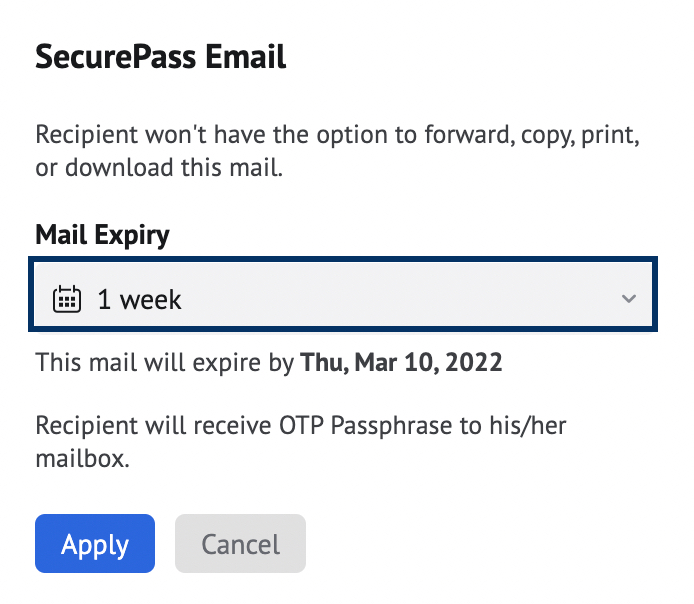Click the SecurePass Email dialog title
The image size is (694, 604).
coord(161,57)
